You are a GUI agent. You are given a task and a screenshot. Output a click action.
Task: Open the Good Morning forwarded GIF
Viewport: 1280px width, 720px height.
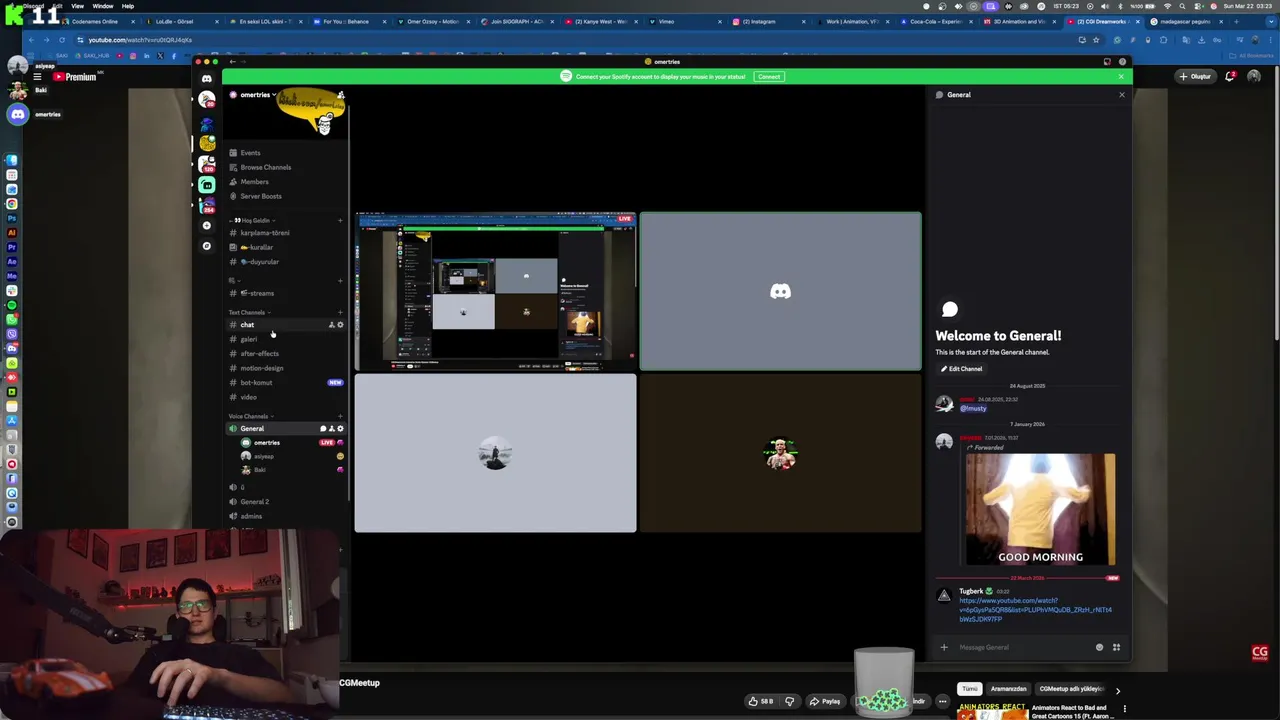[1040, 509]
